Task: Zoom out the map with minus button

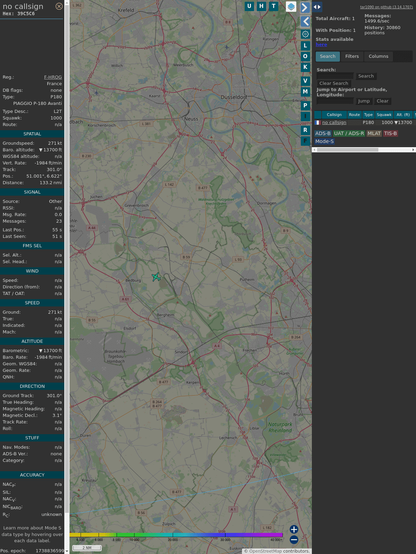Action: (x=294, y=540)
